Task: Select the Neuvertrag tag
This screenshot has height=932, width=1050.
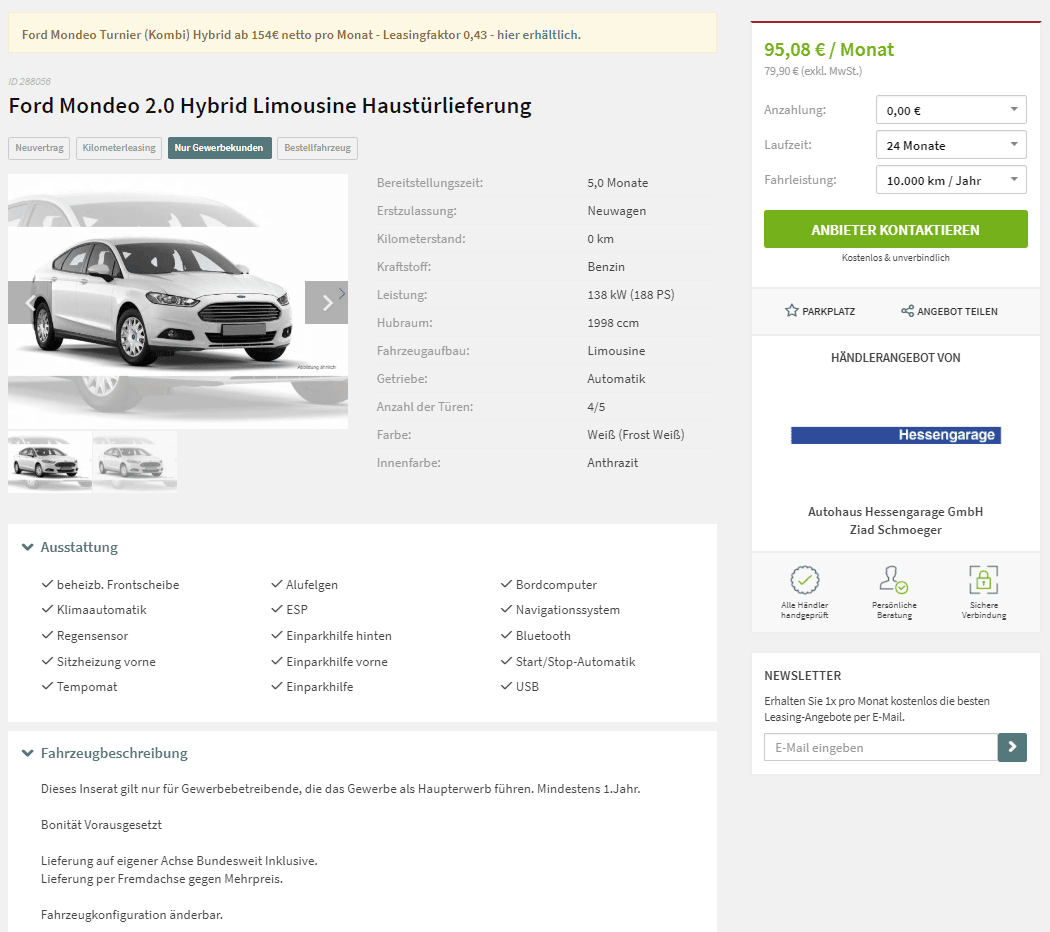Action: click(x=40, y=148)
